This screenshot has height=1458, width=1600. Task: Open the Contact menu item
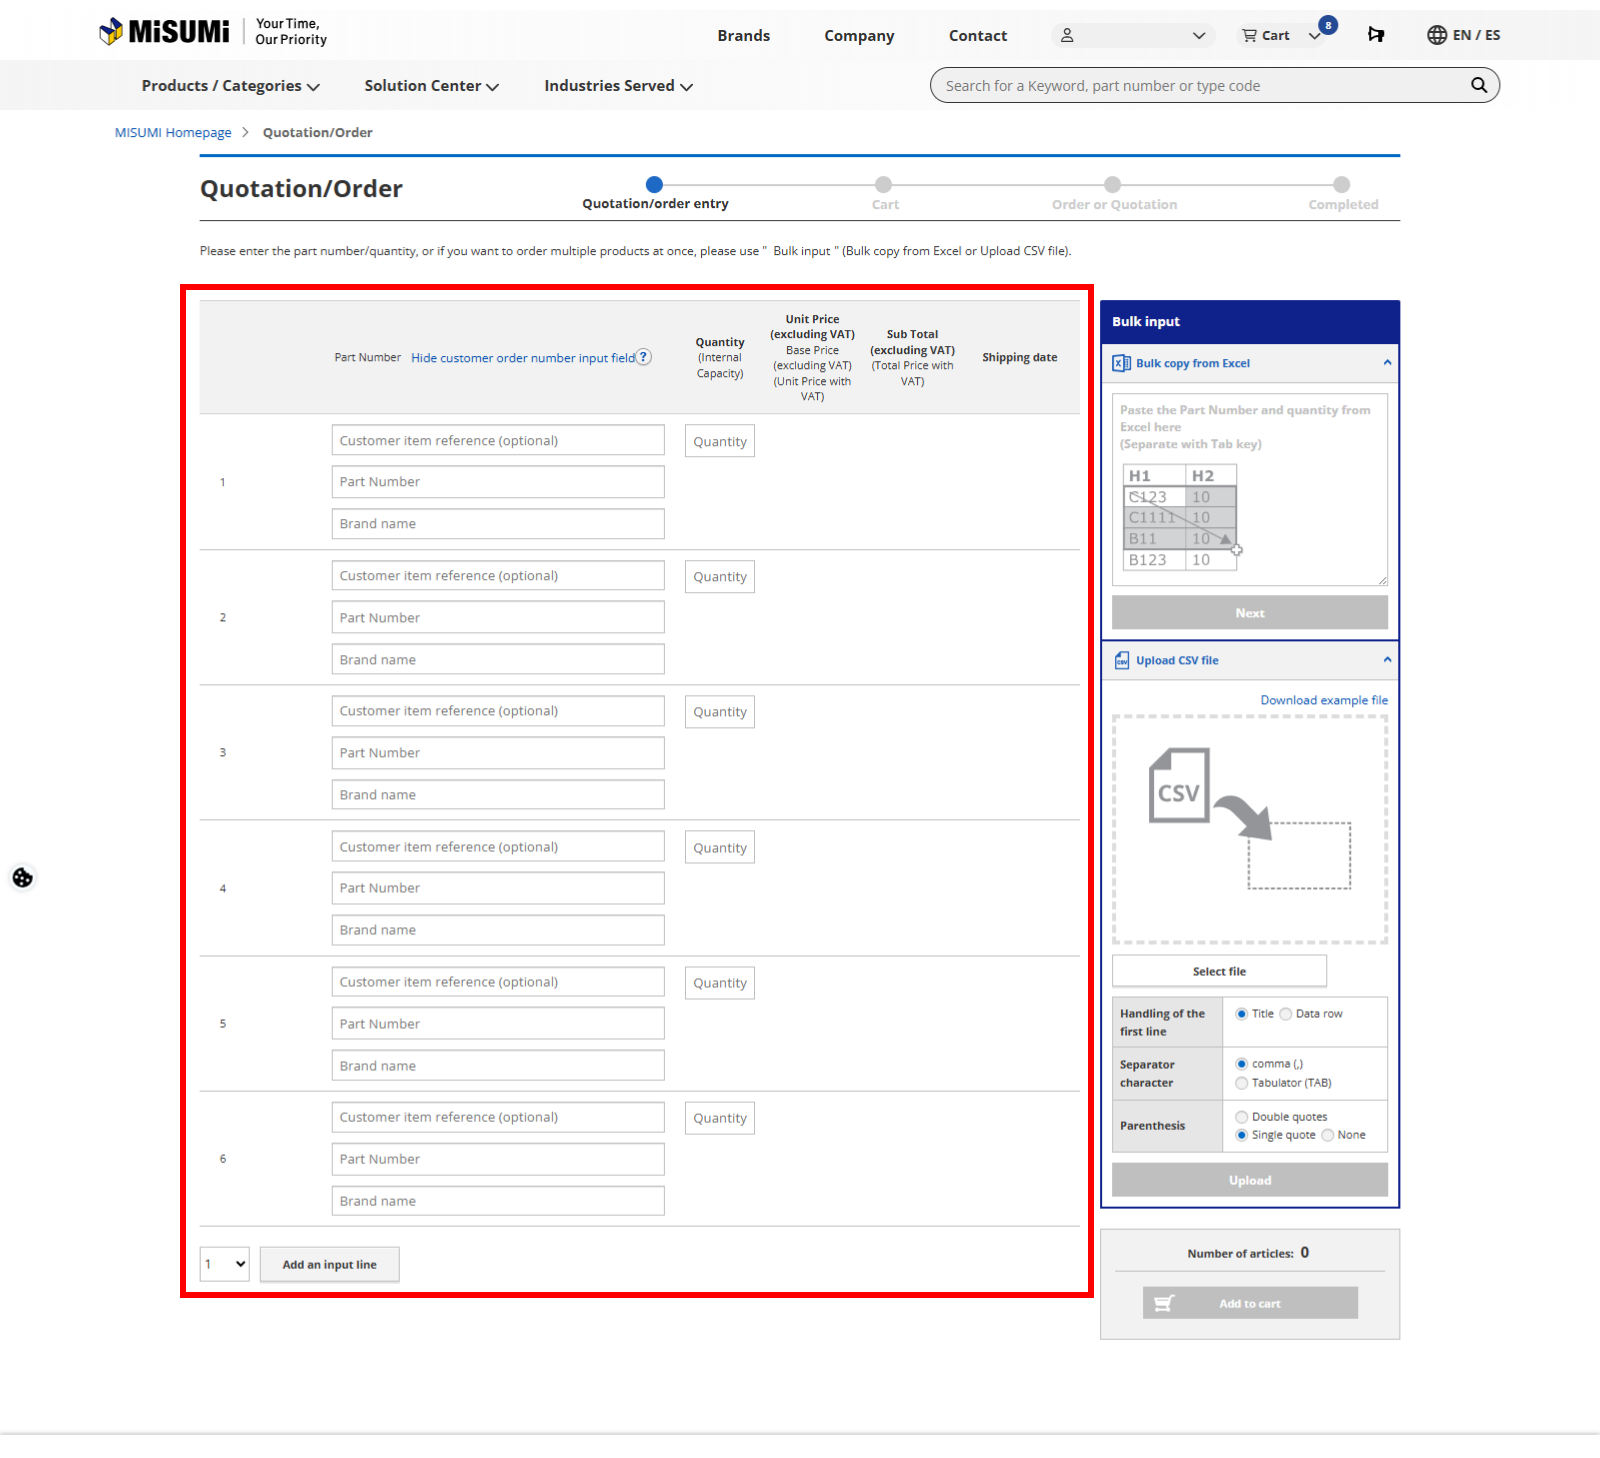[977, 35]
